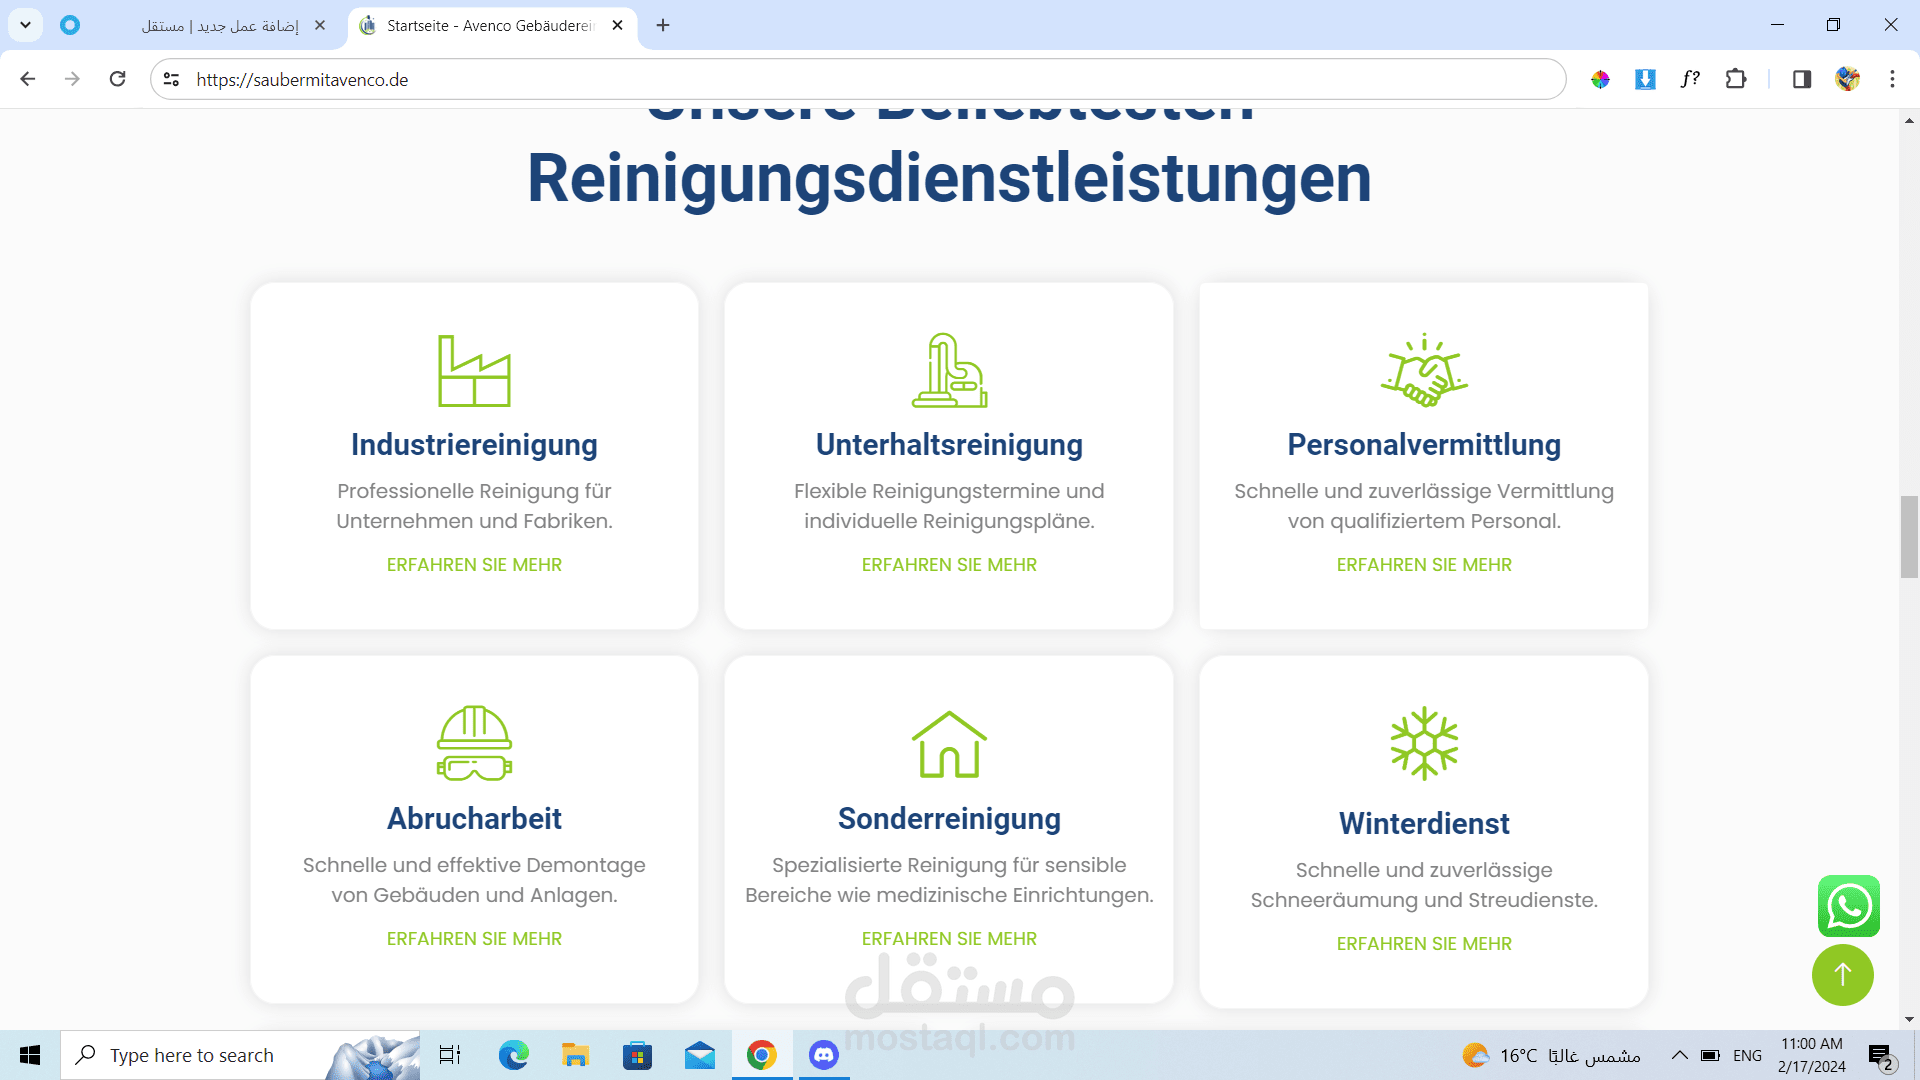Reload the page with refresh button
Viewport: 1920px width, 1080px height.
point(117,79)
